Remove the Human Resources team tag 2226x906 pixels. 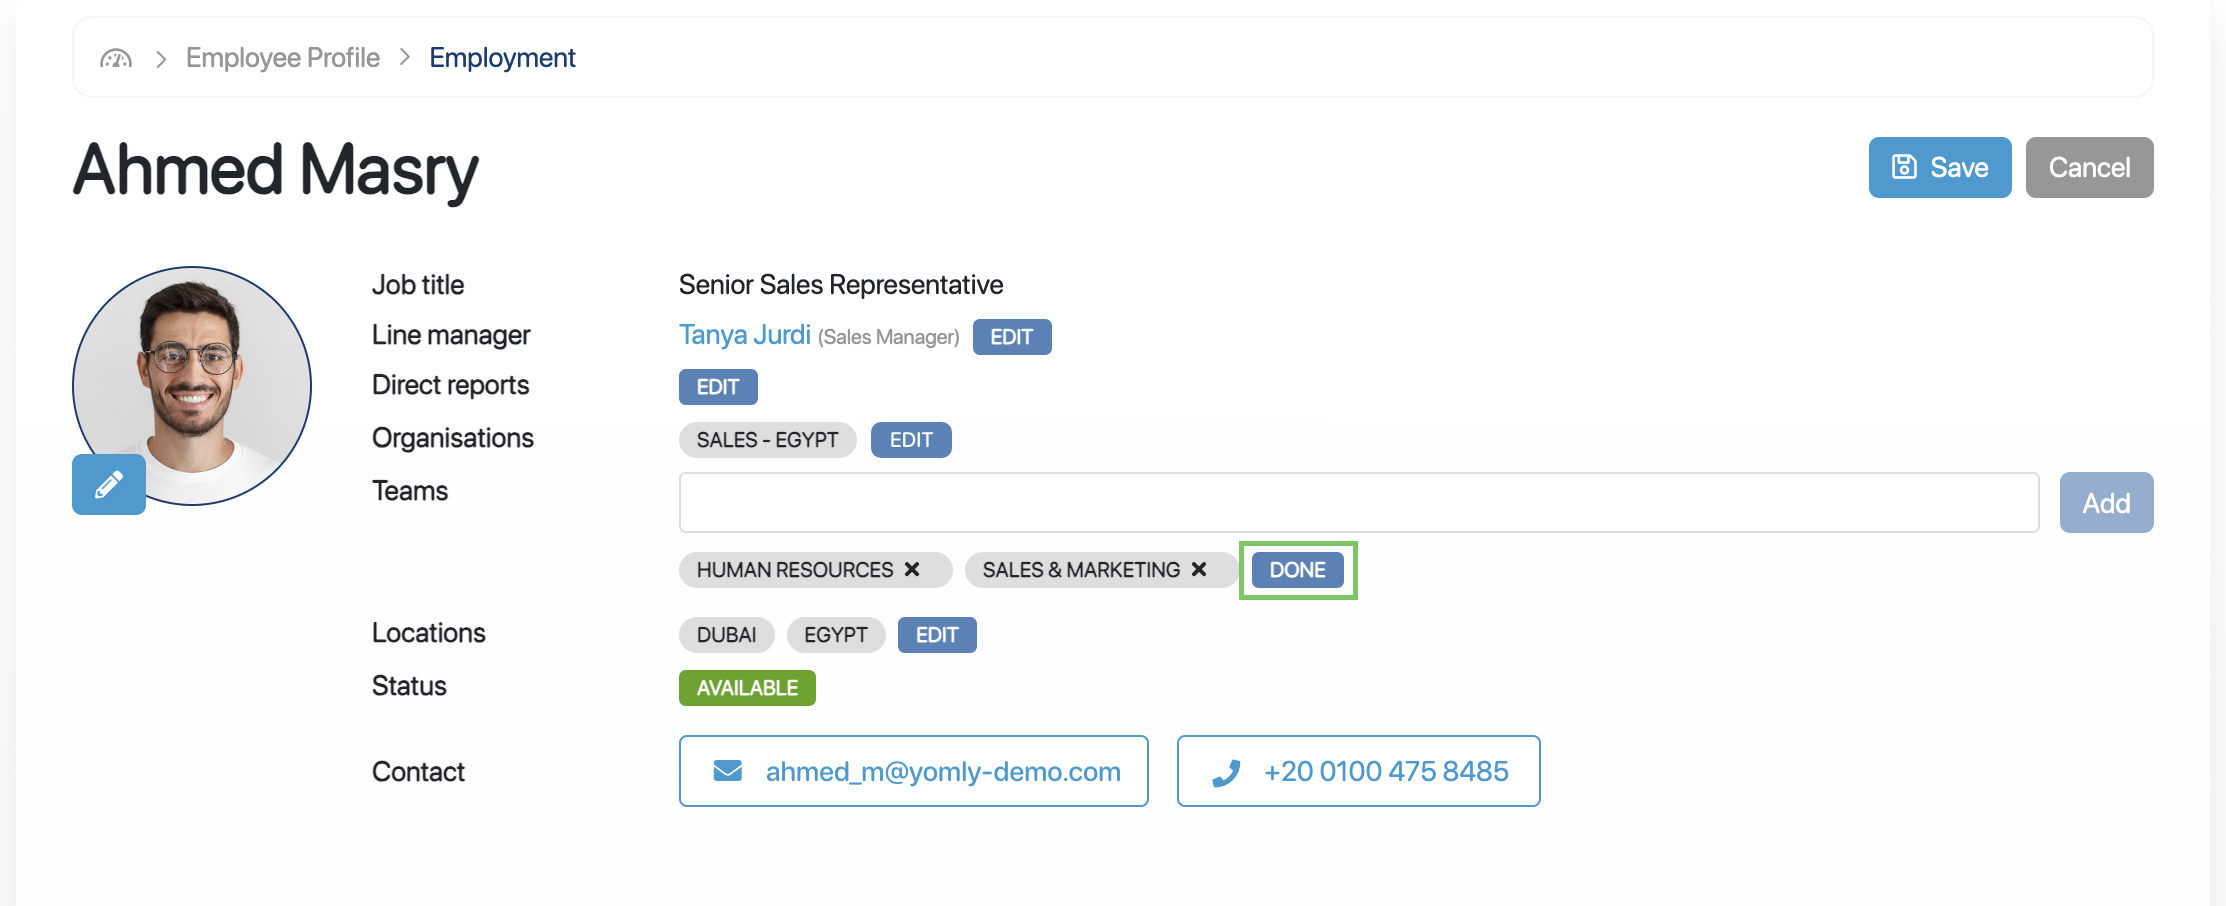912,569
